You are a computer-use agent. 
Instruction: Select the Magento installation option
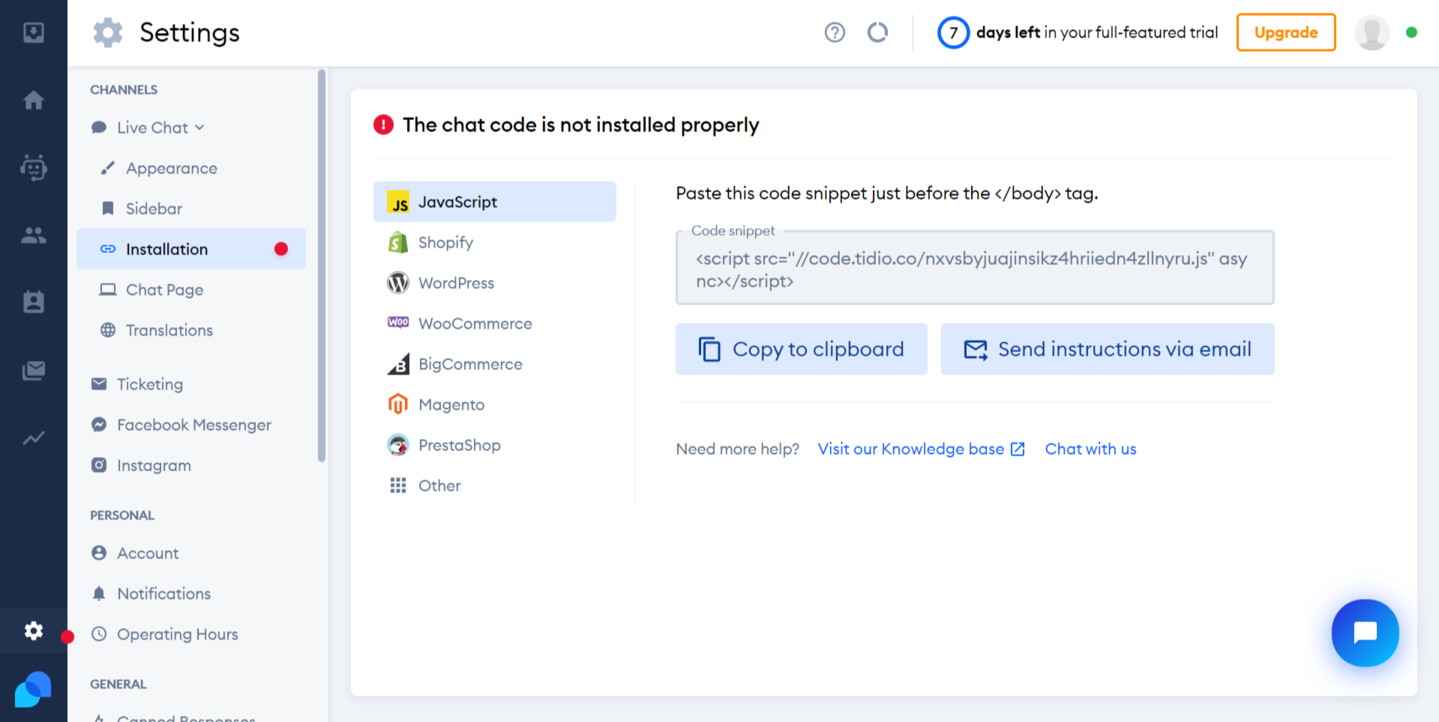pos(494,405)
